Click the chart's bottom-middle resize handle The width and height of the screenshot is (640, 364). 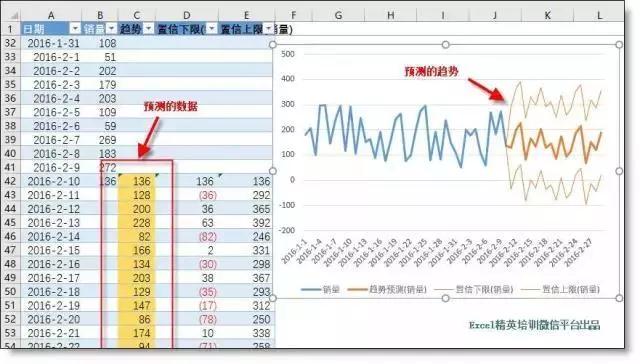tap(446, 298)
